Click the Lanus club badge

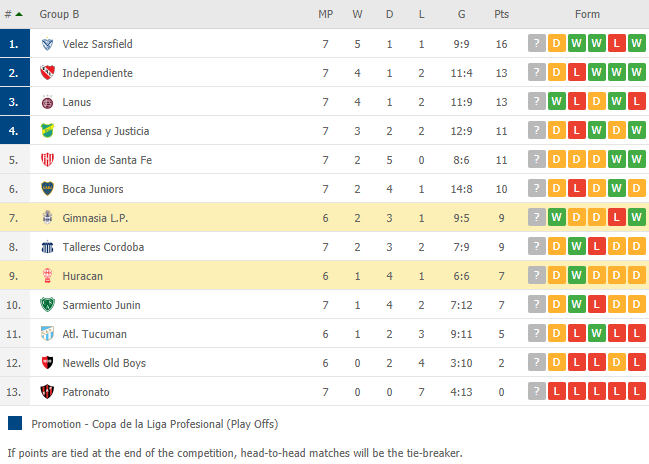(48, 102)
